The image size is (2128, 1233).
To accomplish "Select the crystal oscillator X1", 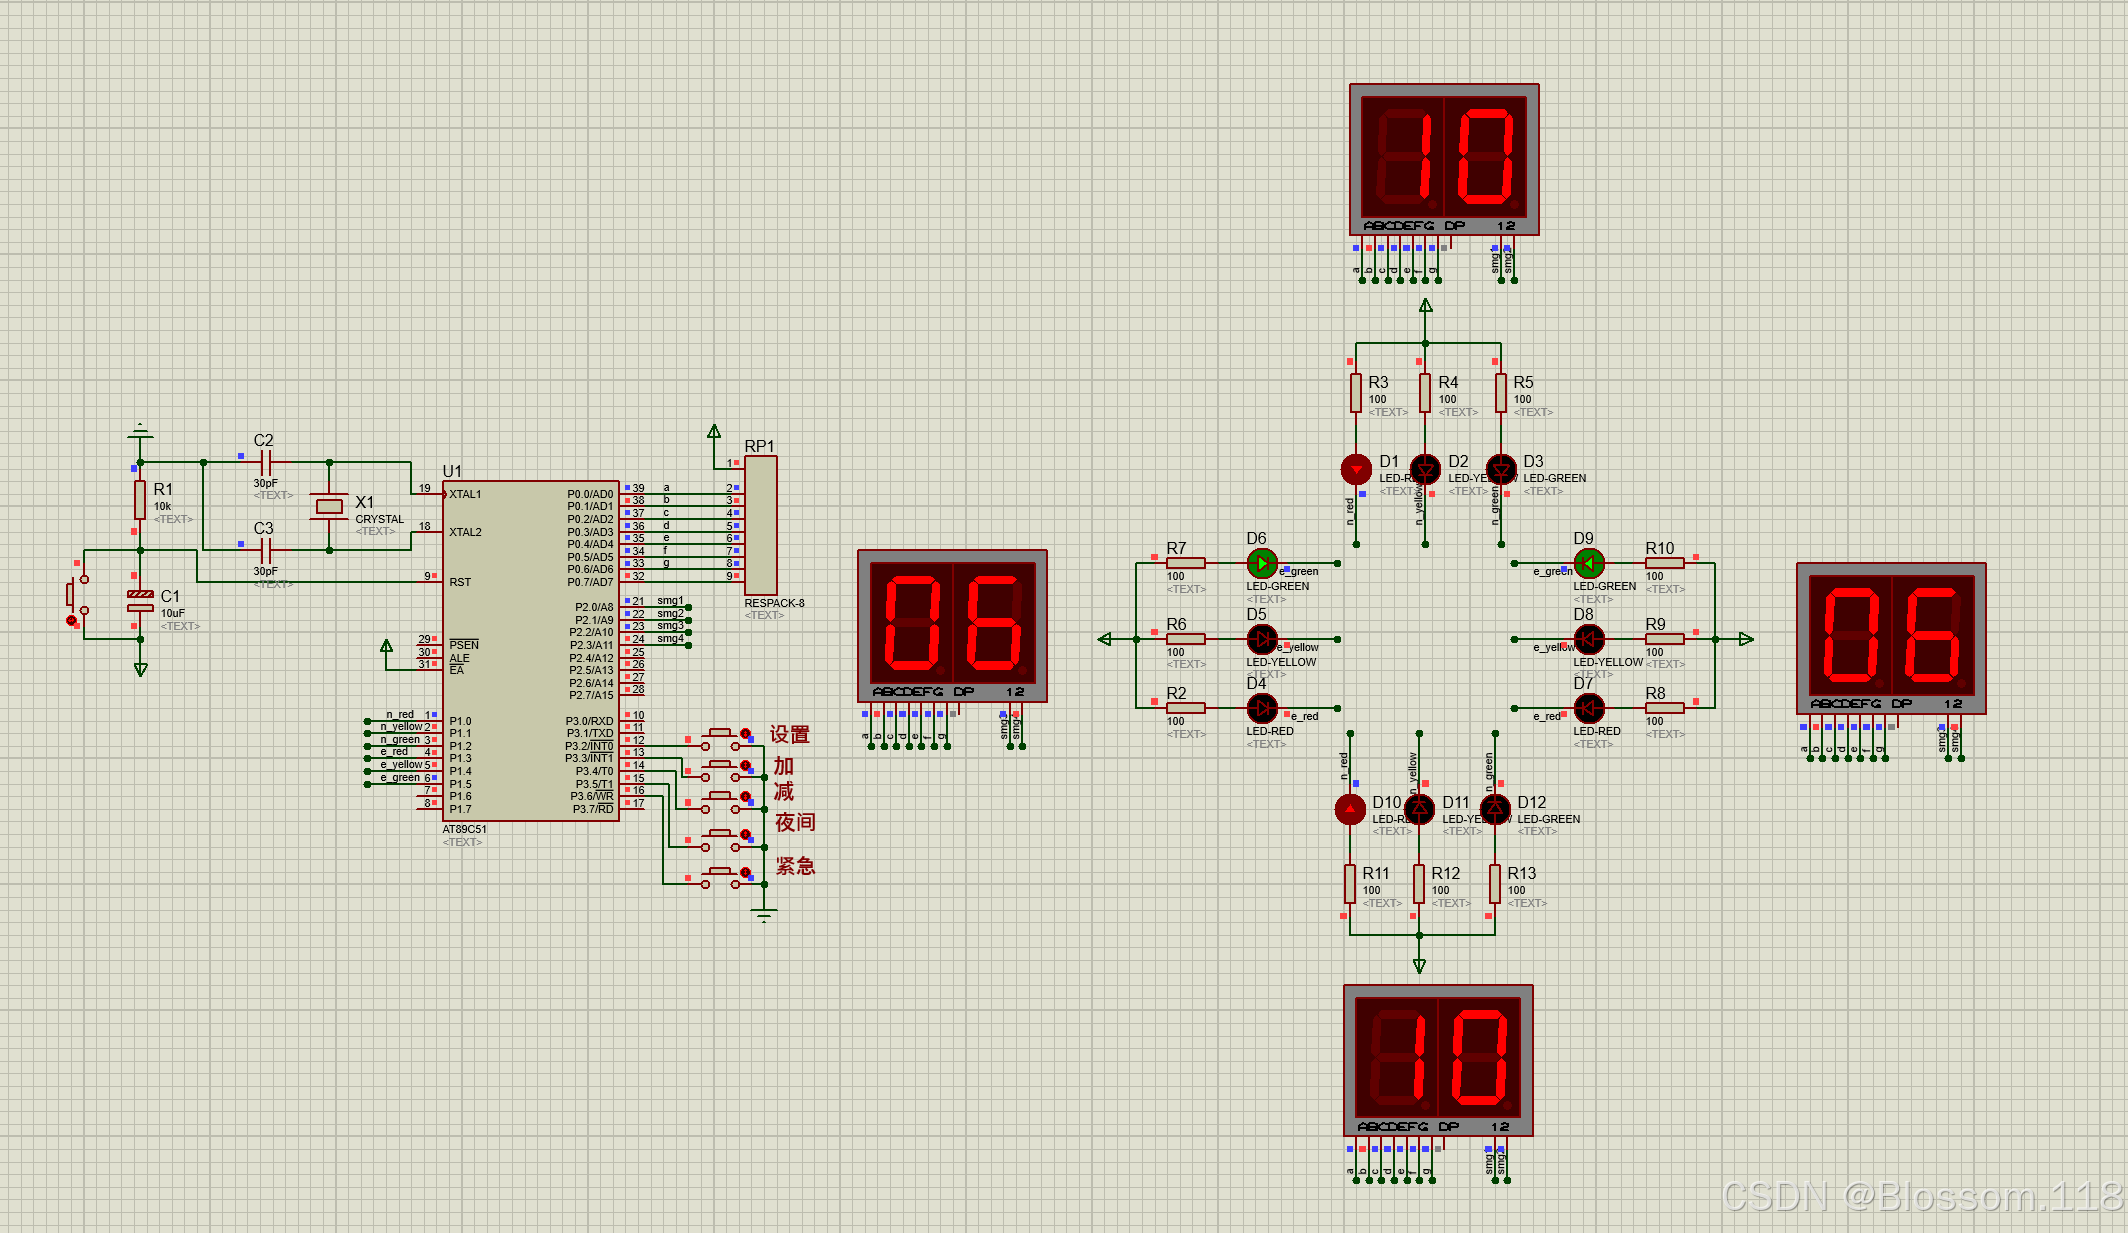I will pyautogui.click(x=329, y=507).
